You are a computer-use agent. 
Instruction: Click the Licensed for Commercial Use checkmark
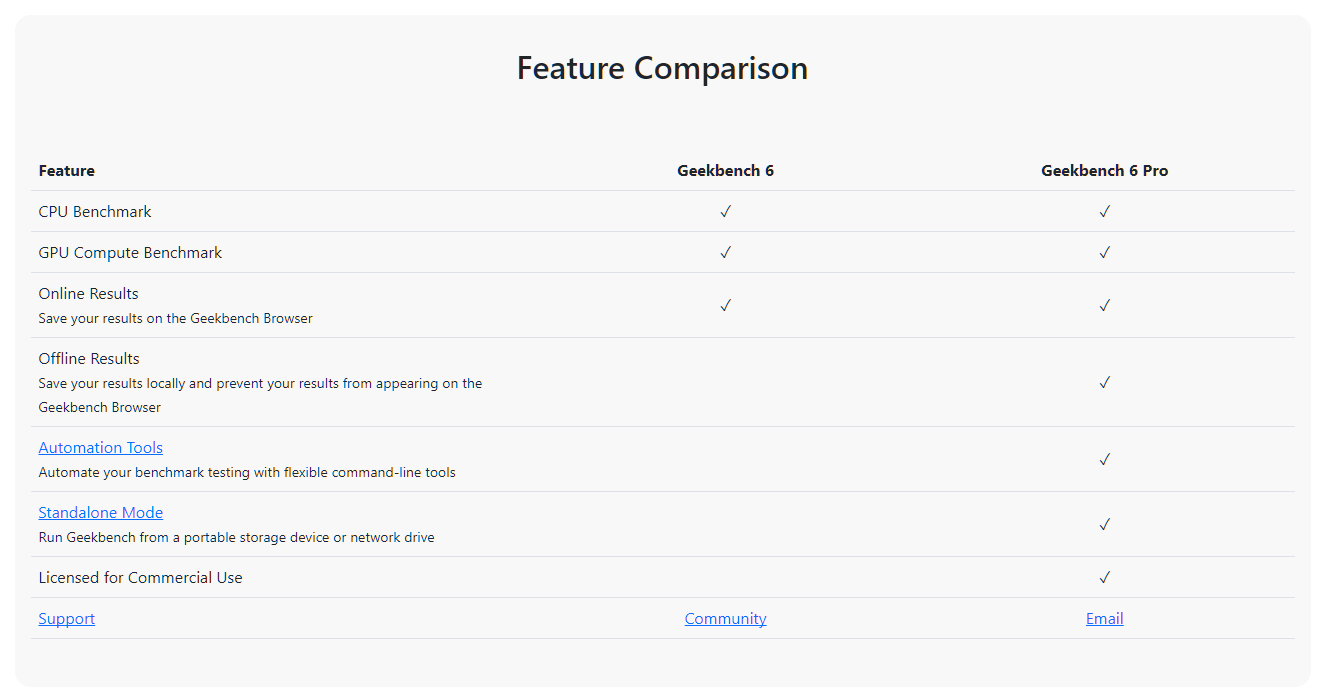(x=1104, y=578)
